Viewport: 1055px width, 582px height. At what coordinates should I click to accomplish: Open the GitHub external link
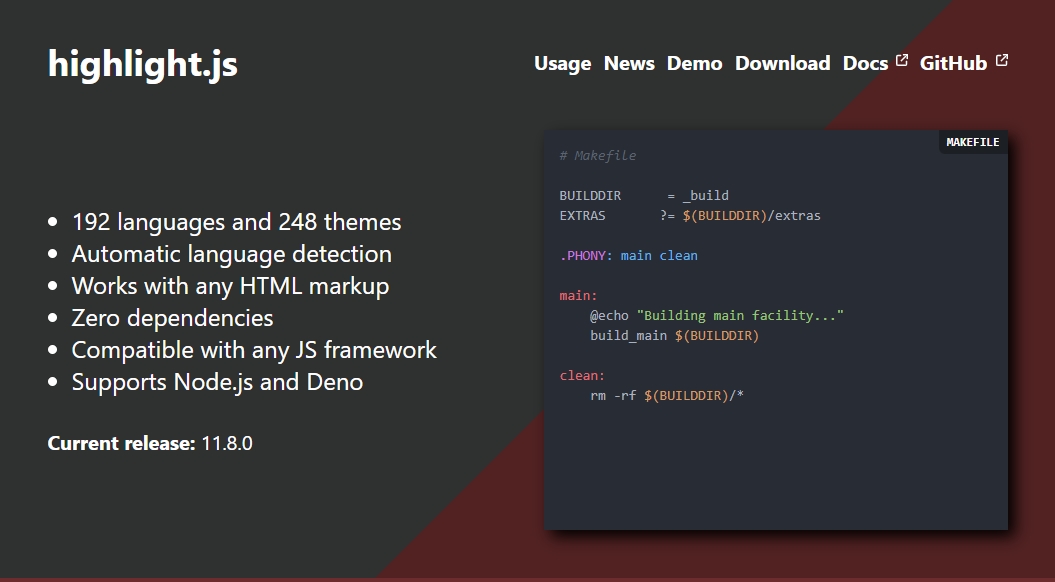pos(953,63)
